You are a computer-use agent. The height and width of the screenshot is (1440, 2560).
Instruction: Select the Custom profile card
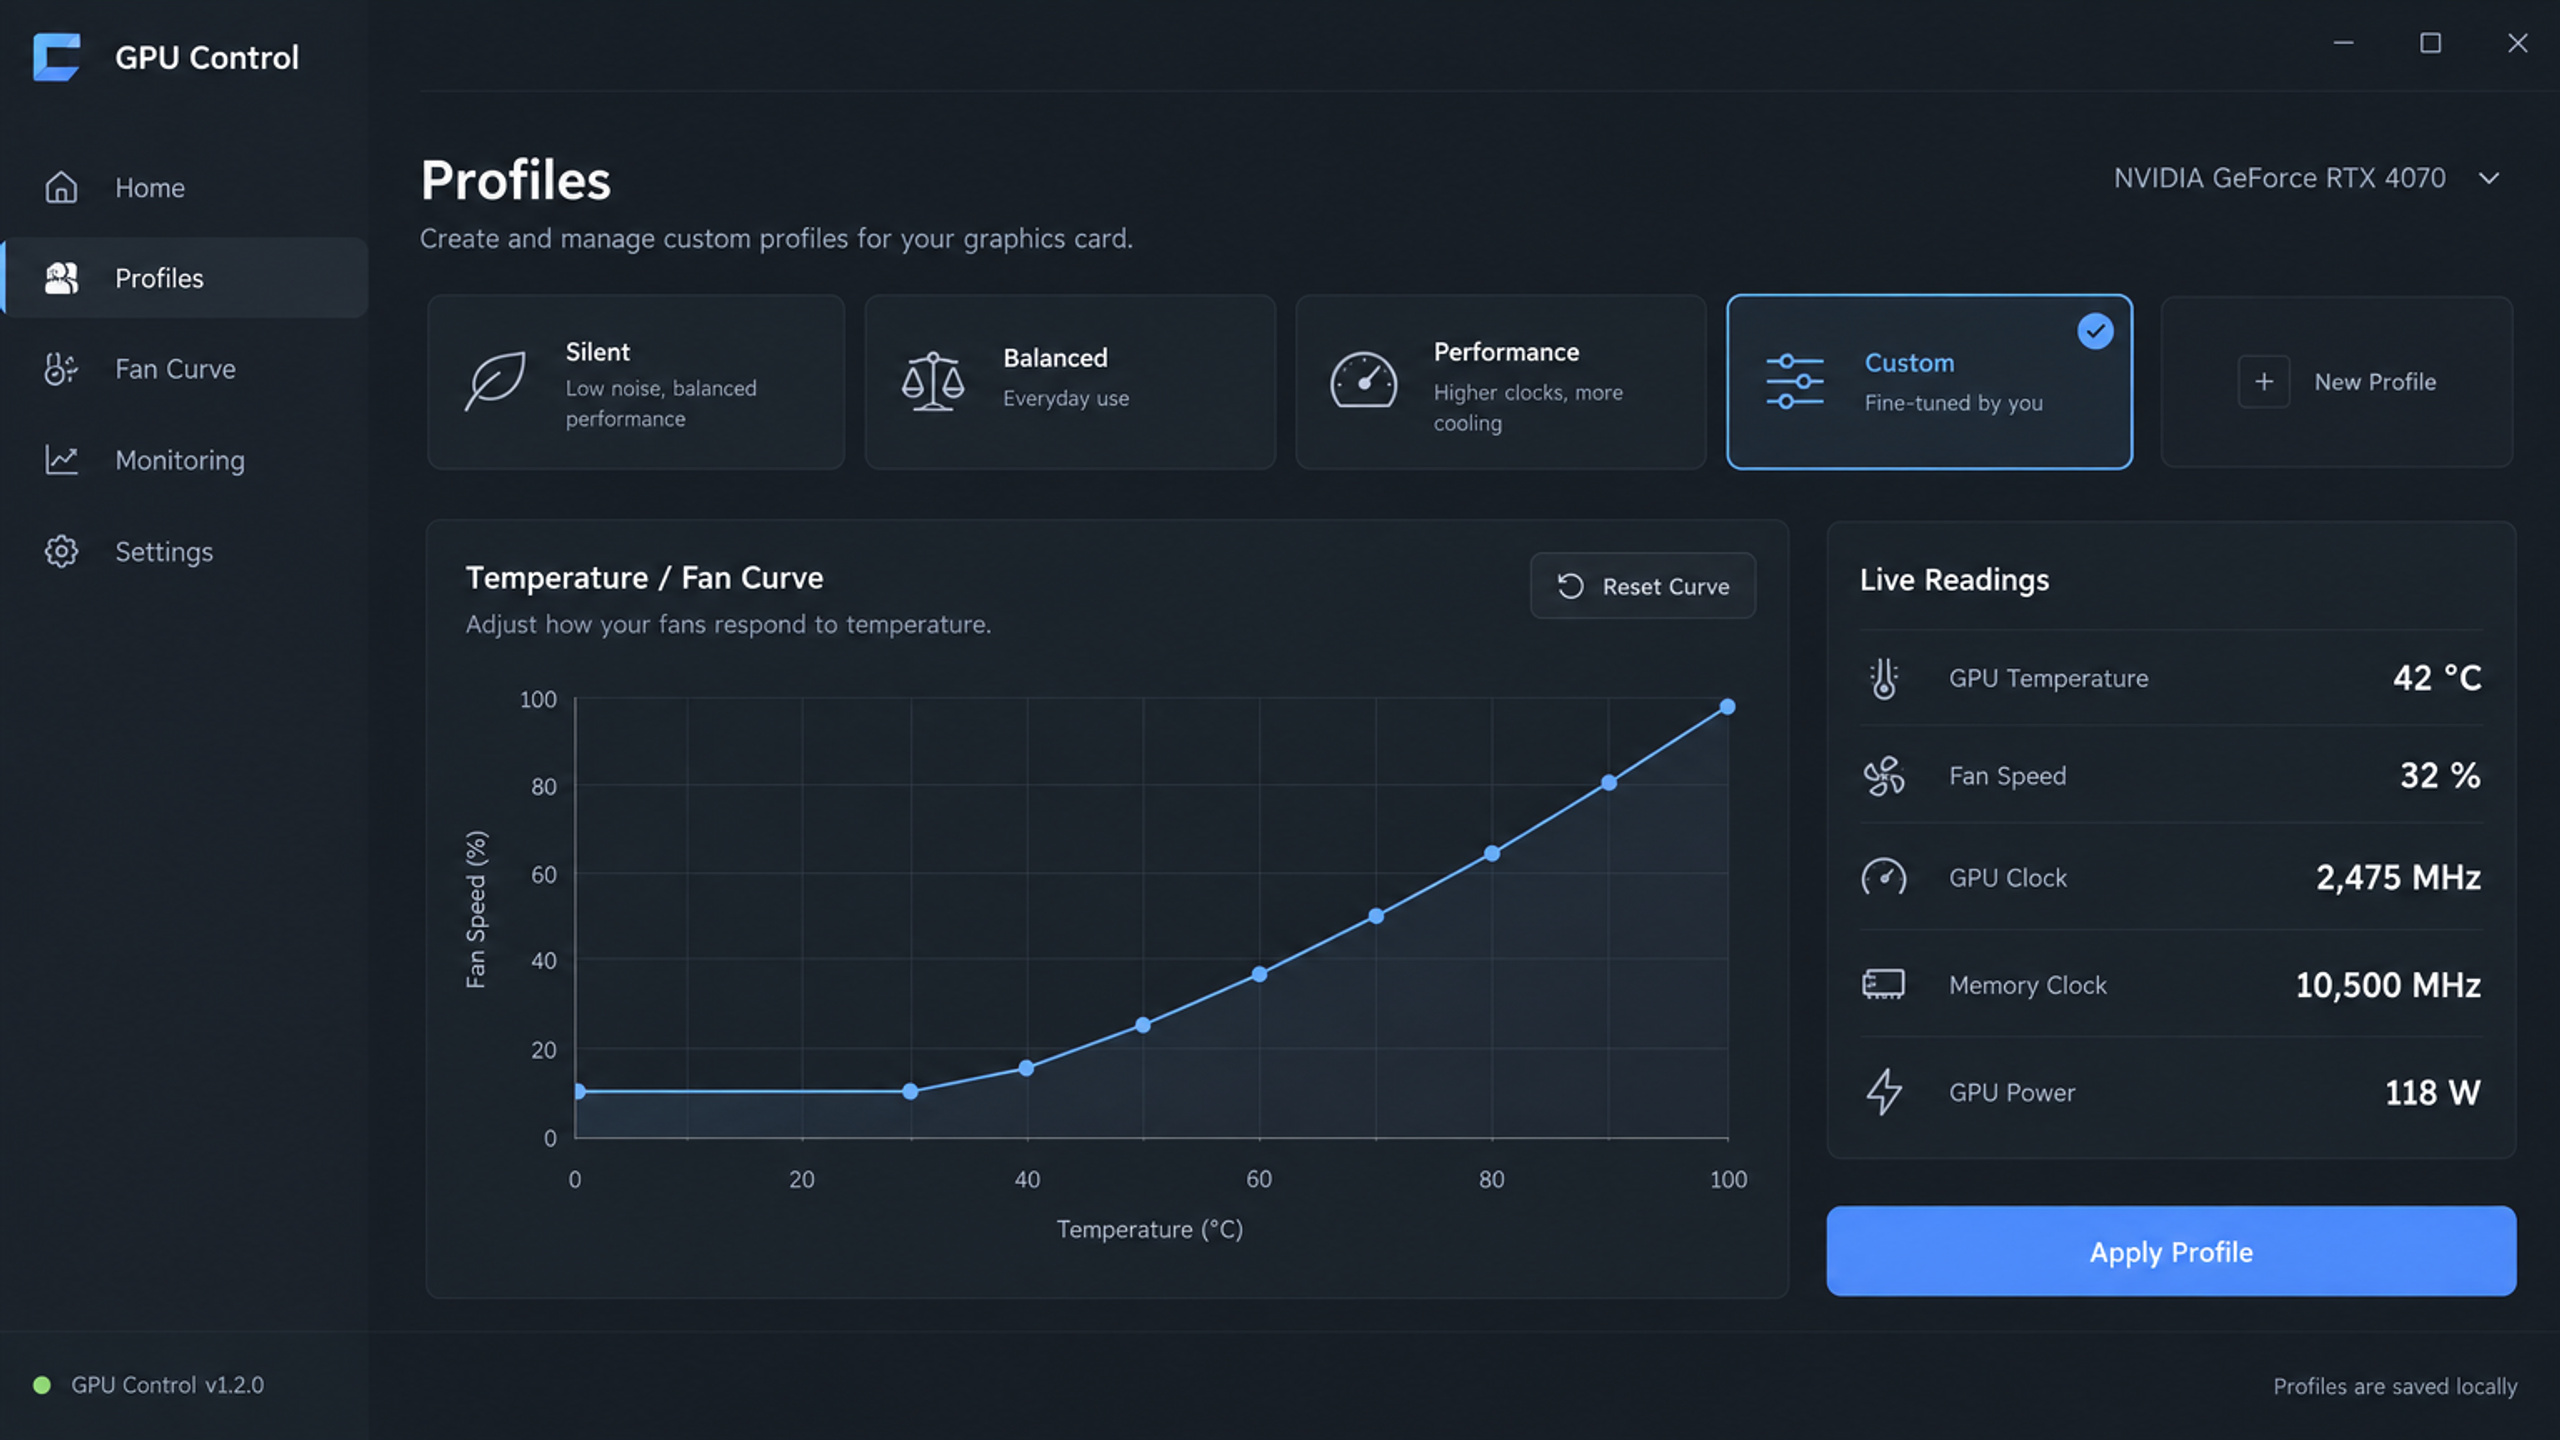[x=1929, y=381]
